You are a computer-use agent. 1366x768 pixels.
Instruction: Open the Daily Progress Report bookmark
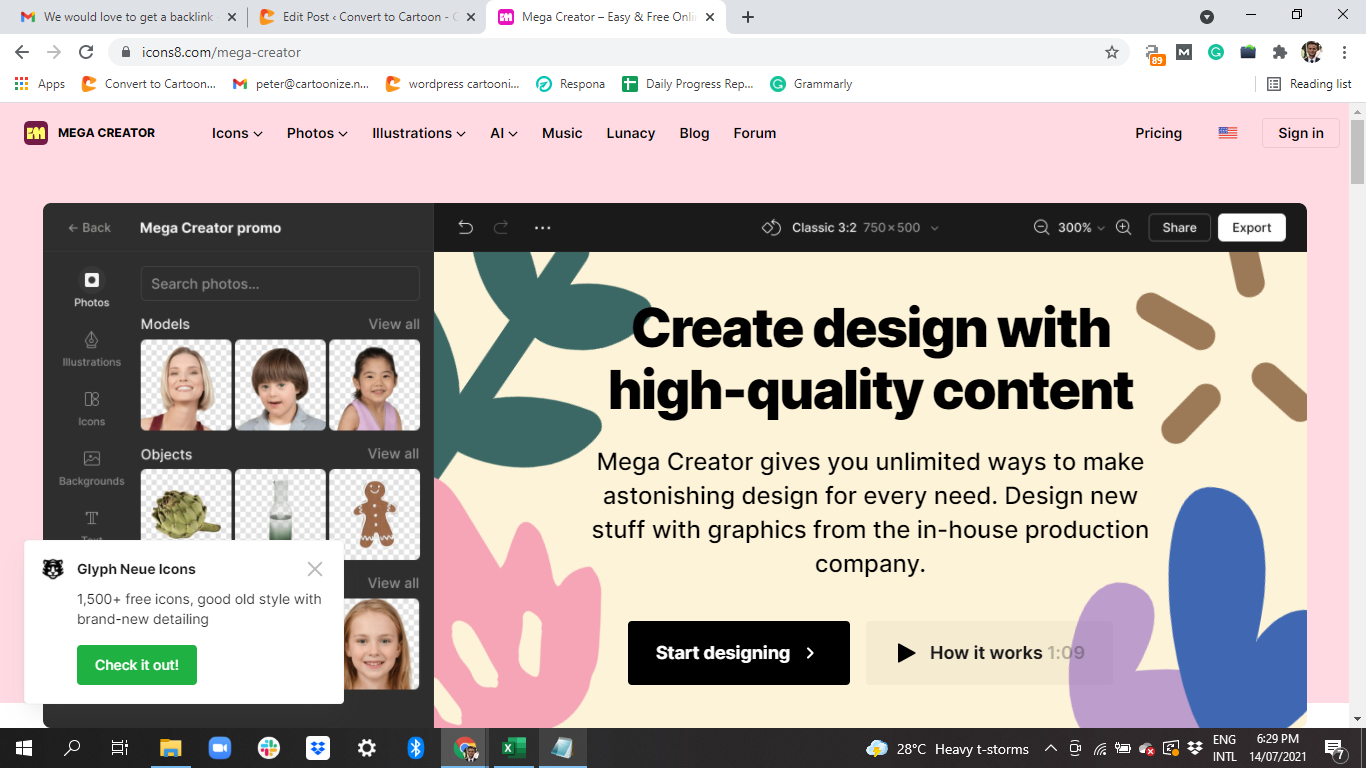point(687,84)
